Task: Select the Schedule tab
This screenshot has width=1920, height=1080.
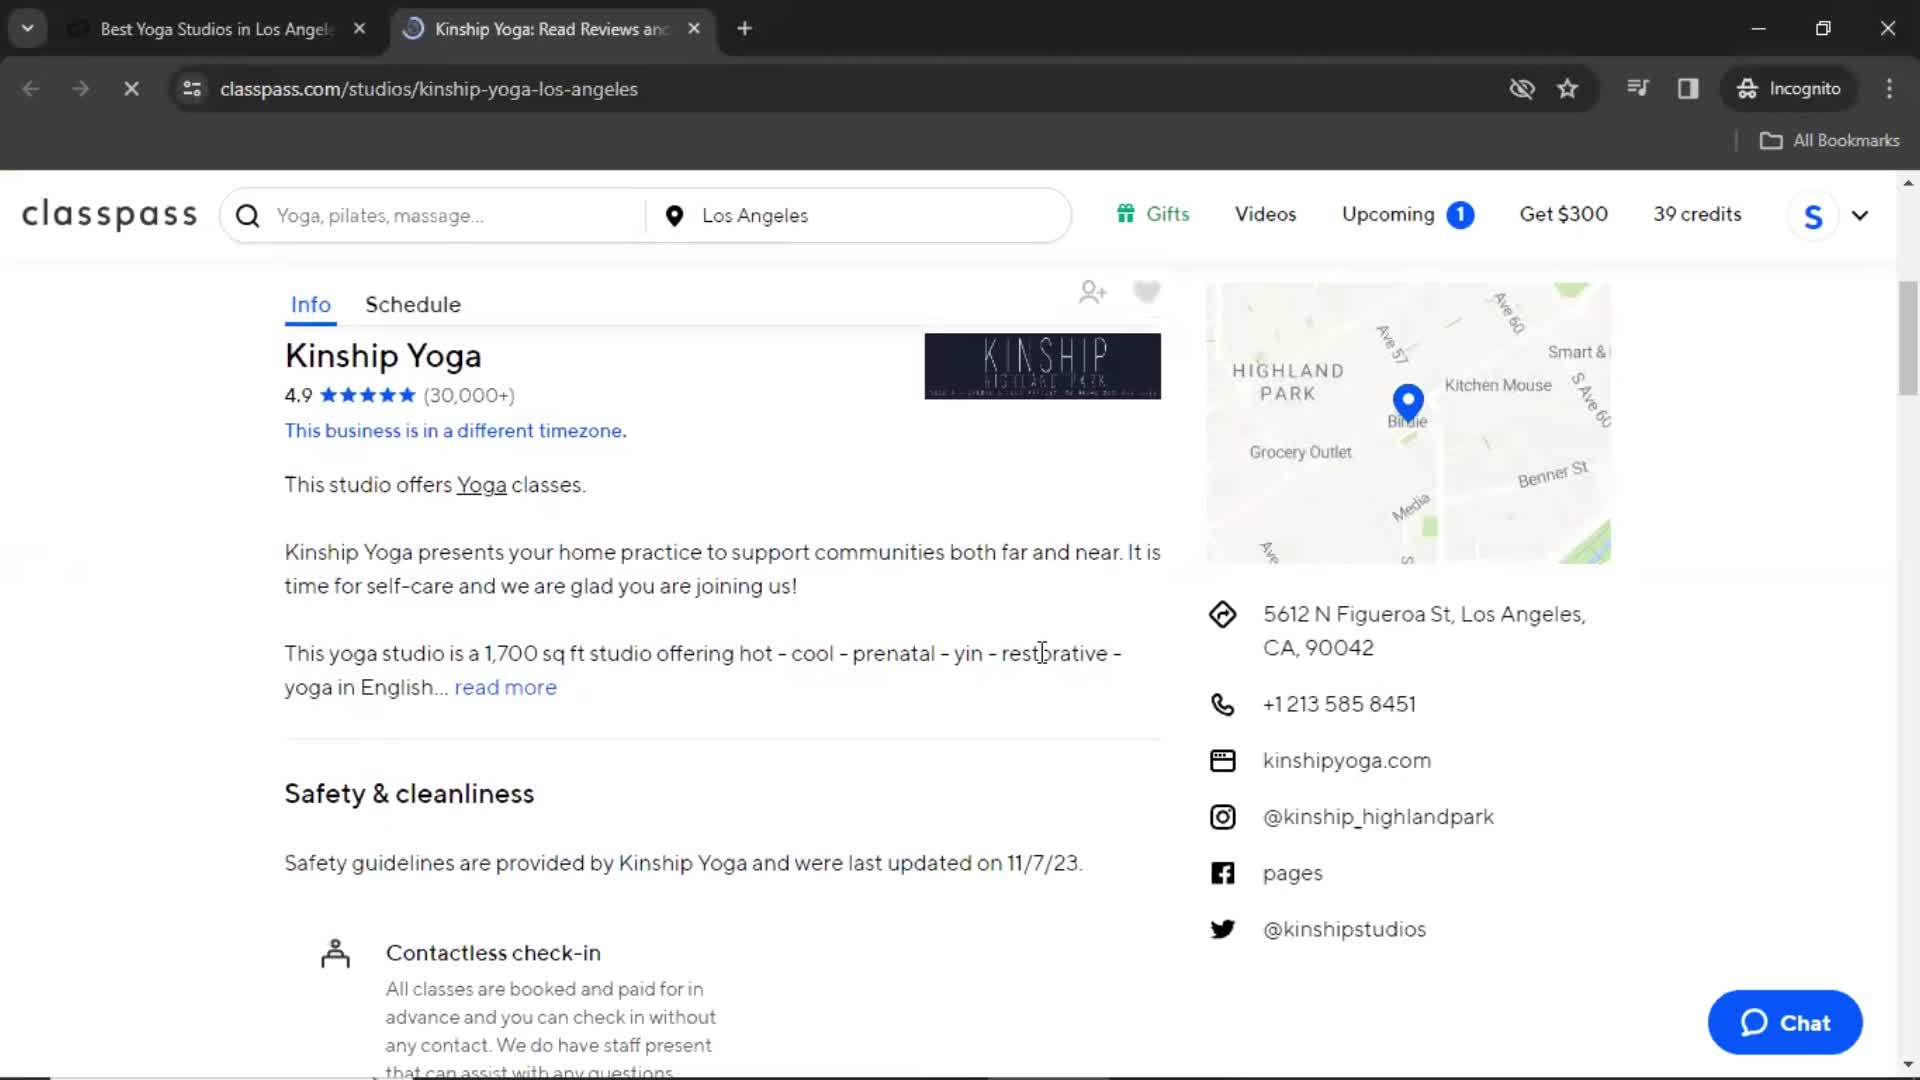Action: 413,305
